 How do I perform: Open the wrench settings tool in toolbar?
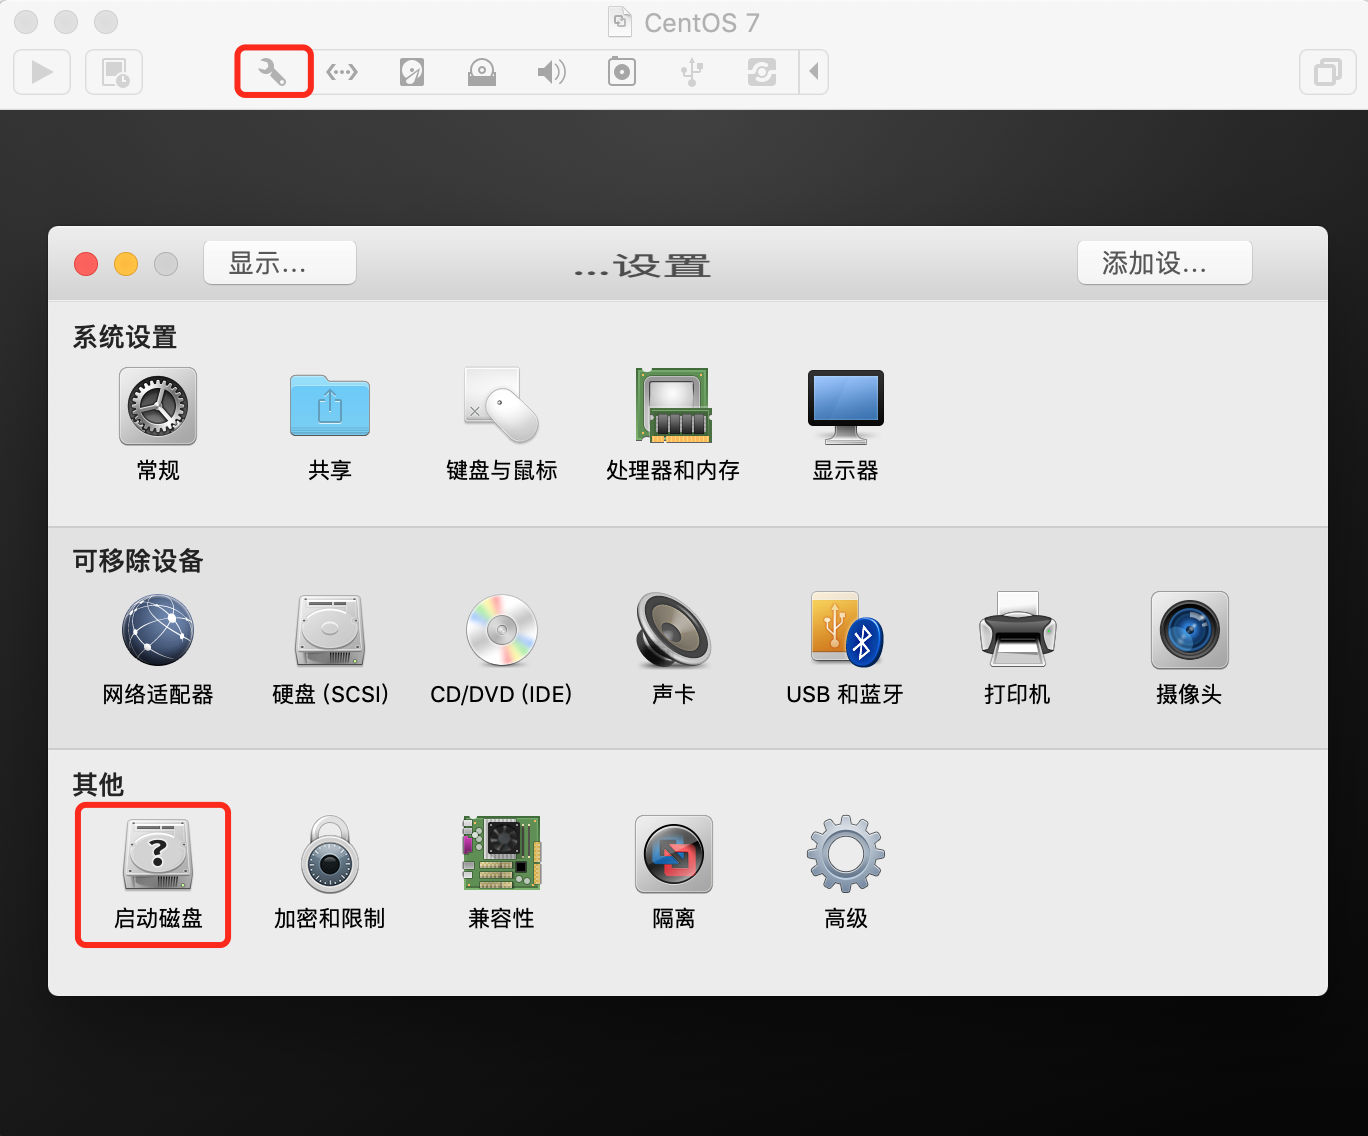point(273,72)
